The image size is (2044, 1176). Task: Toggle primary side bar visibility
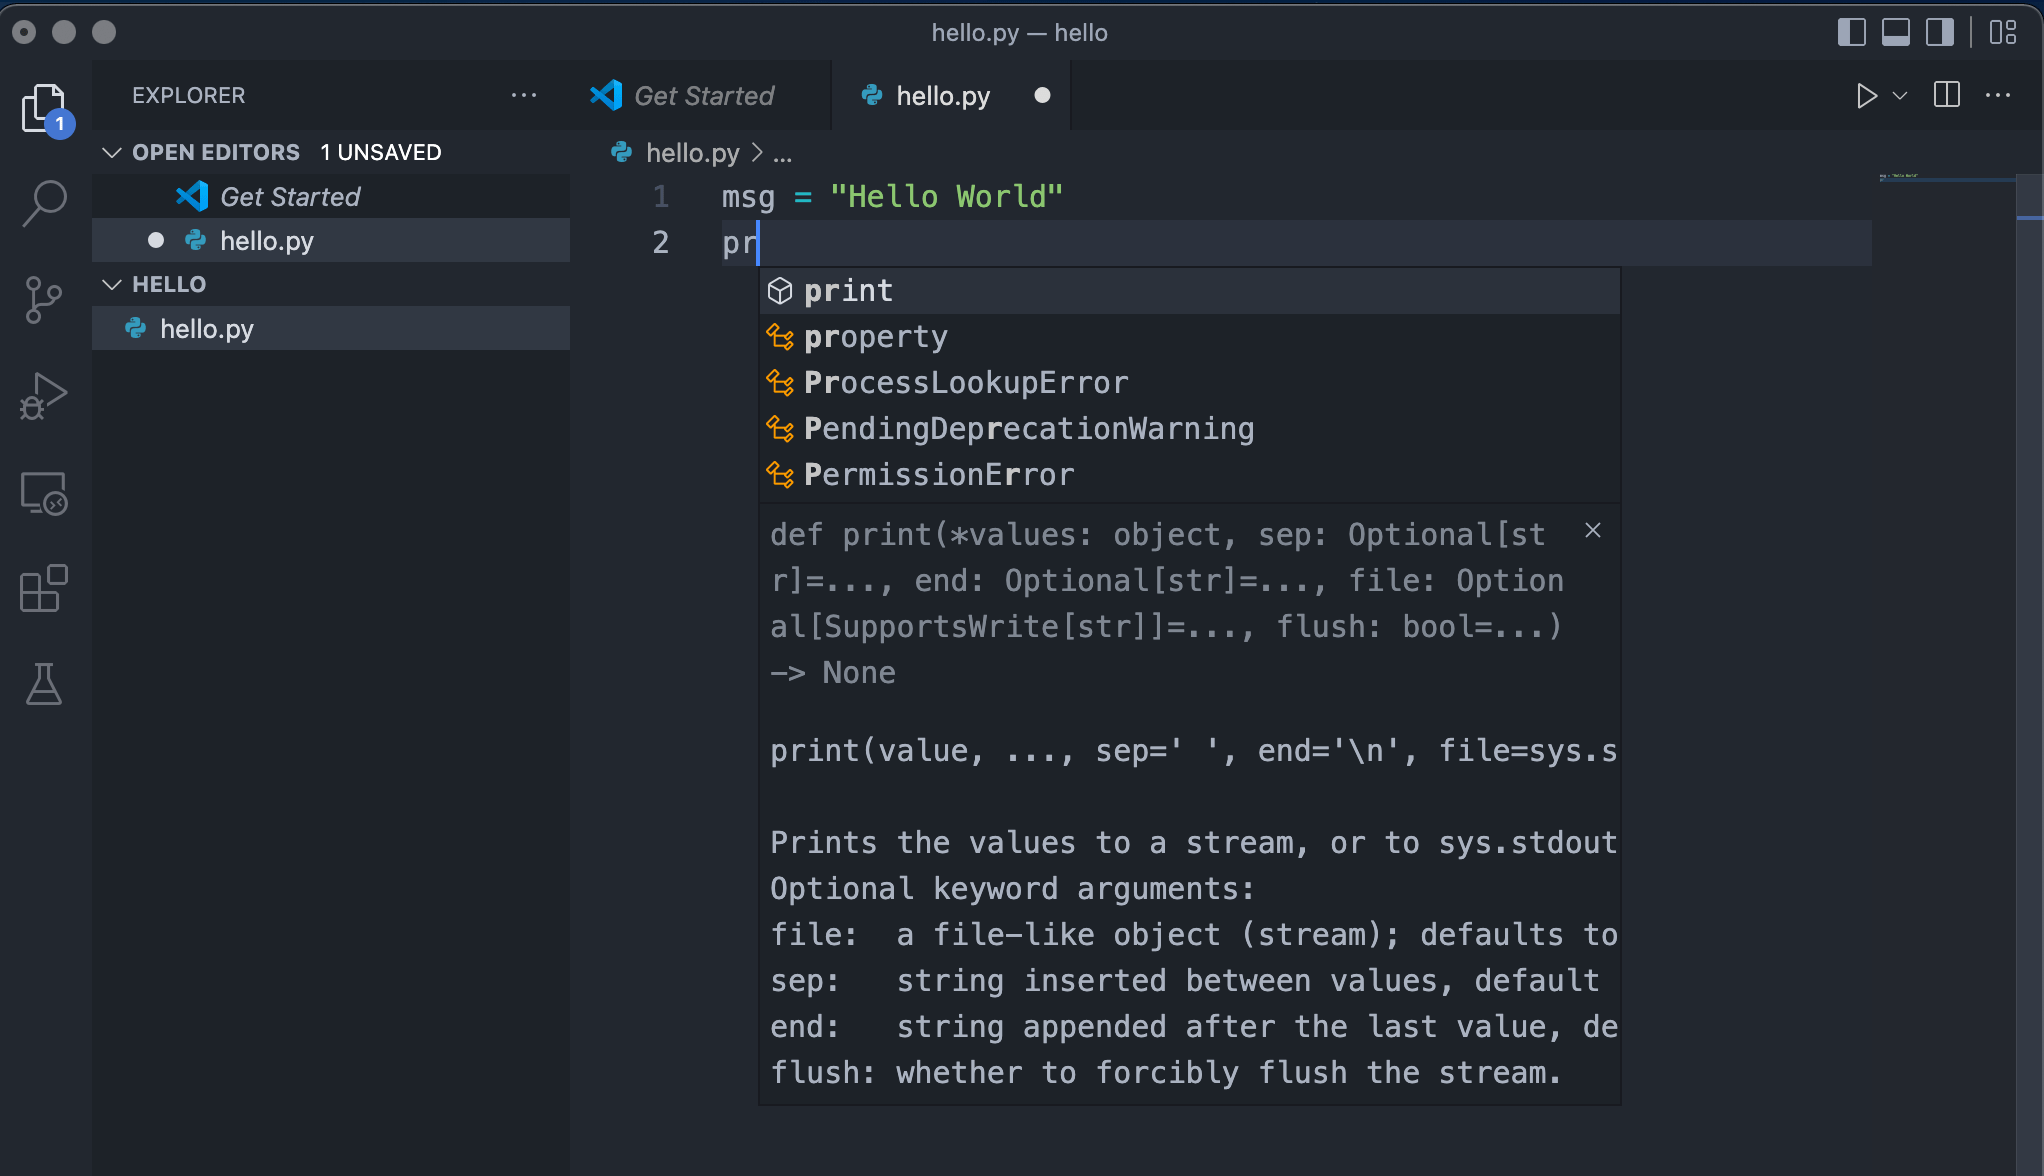coord(1851,32)
